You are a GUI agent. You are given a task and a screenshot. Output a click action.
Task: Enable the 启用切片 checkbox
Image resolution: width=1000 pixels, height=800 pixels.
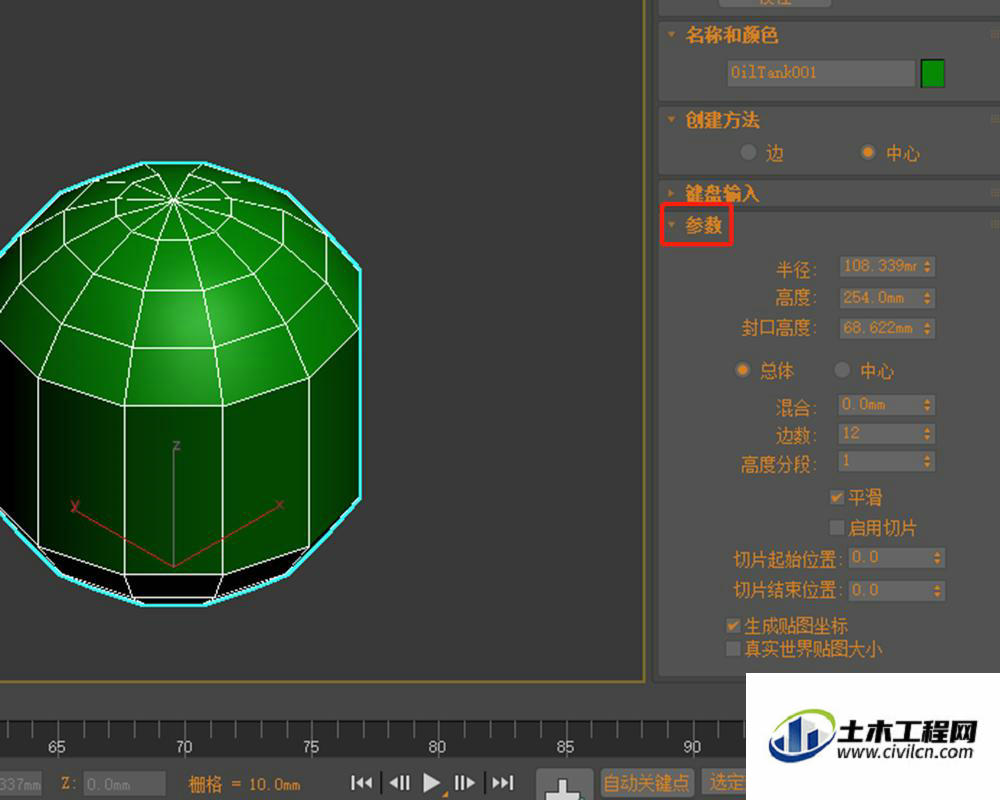[x=837, y=528]
